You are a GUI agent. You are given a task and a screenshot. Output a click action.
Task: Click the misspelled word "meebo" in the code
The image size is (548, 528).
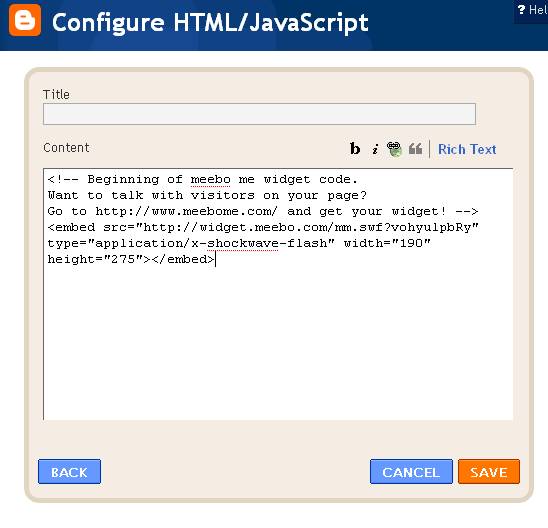pos(210,180)
